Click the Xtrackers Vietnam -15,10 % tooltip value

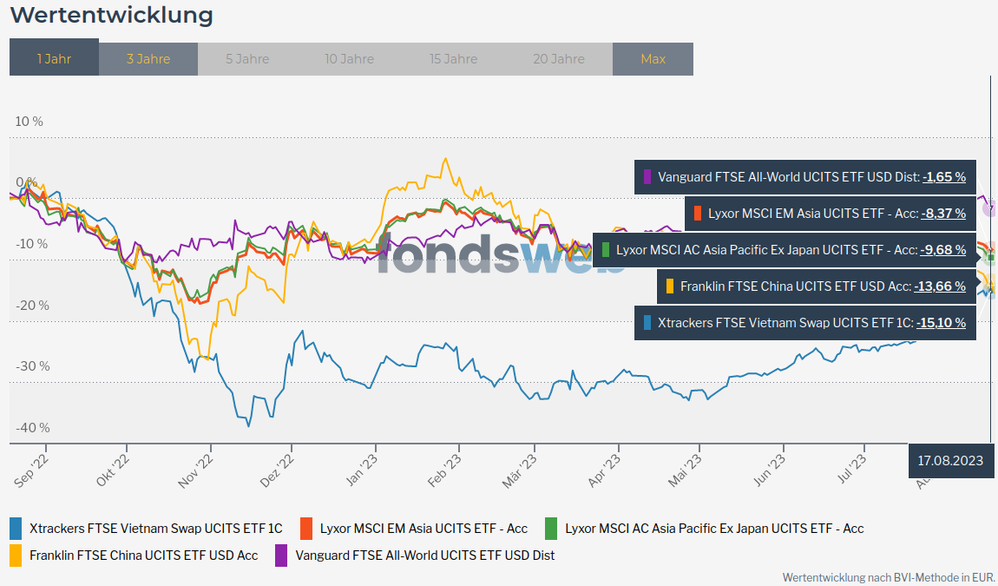point(944,322)
